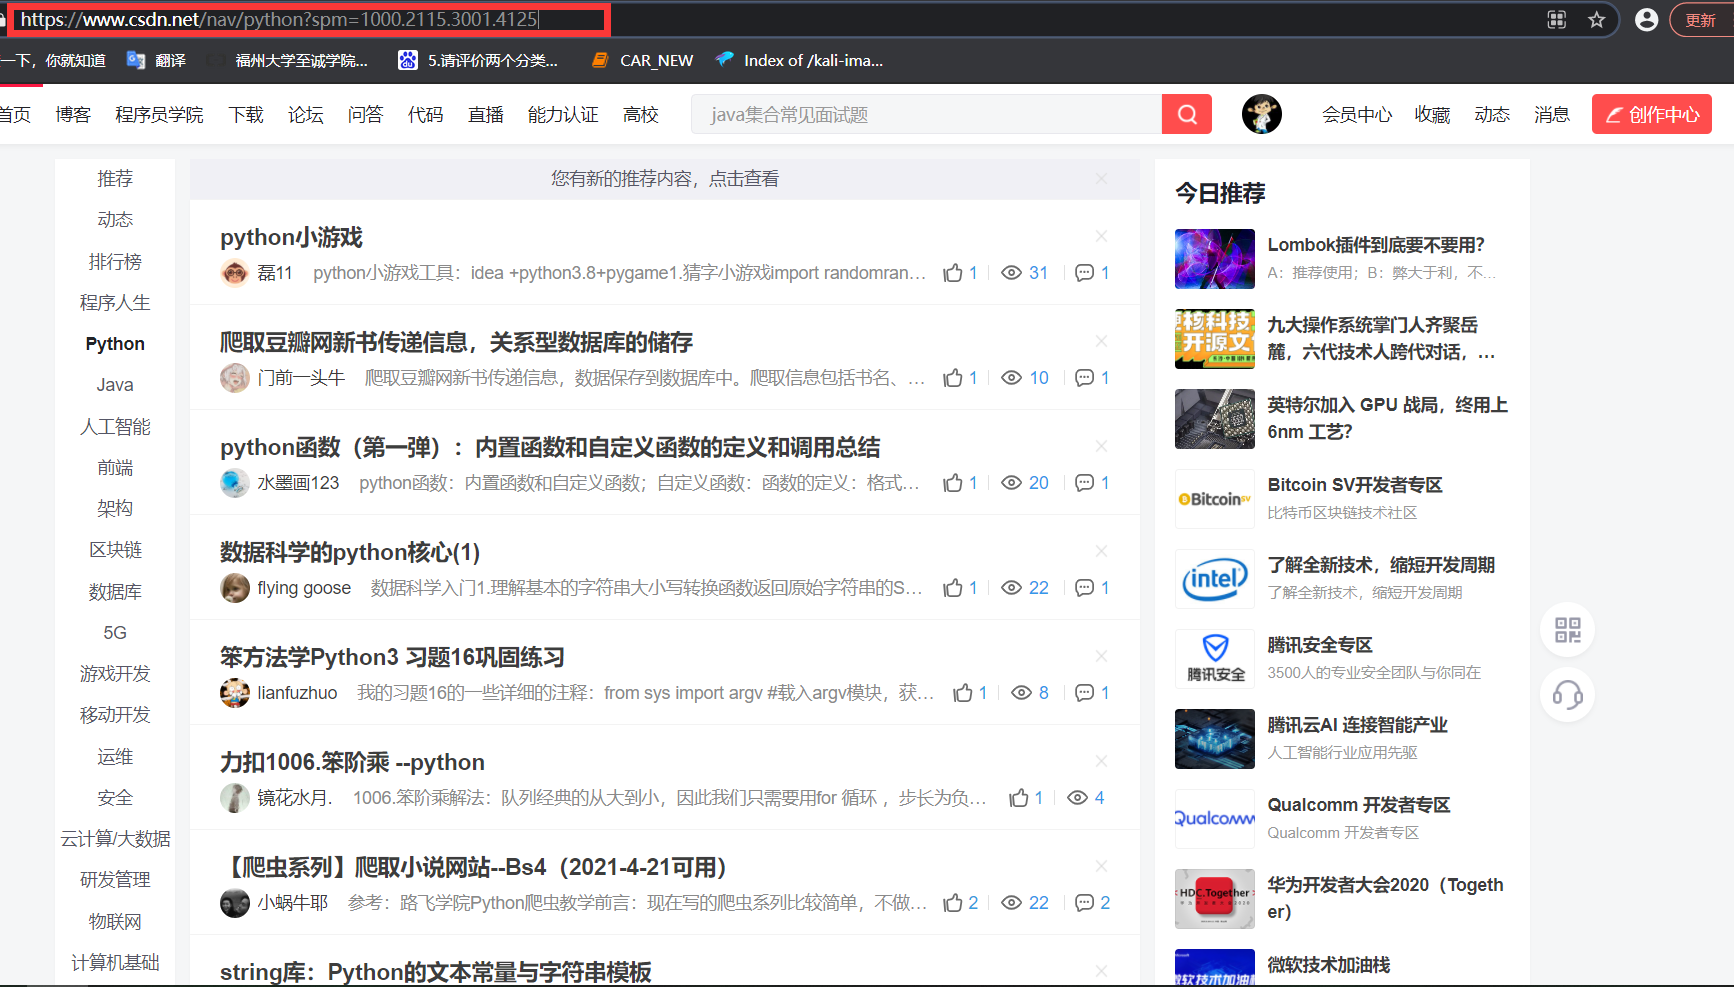Open 消息 in header

tap(1552, 115)
